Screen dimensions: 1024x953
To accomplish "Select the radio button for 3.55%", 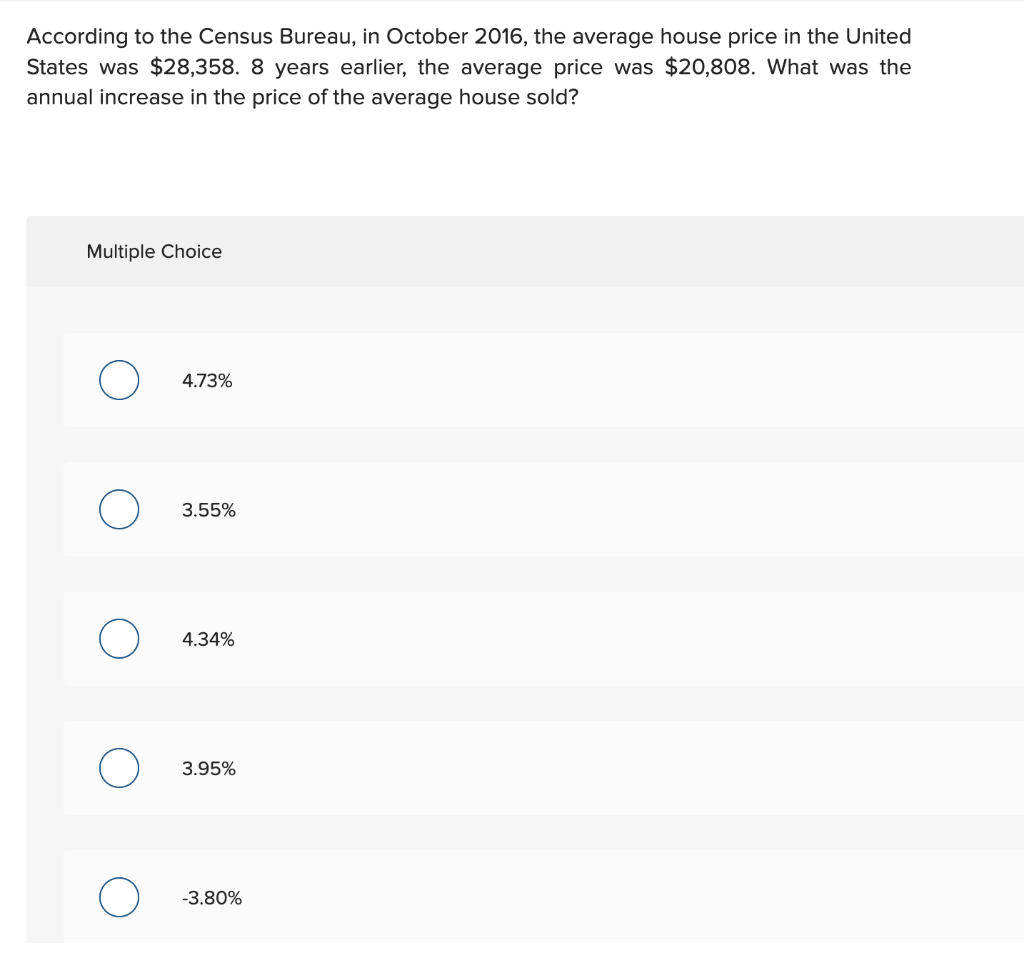I will point(118,509).
